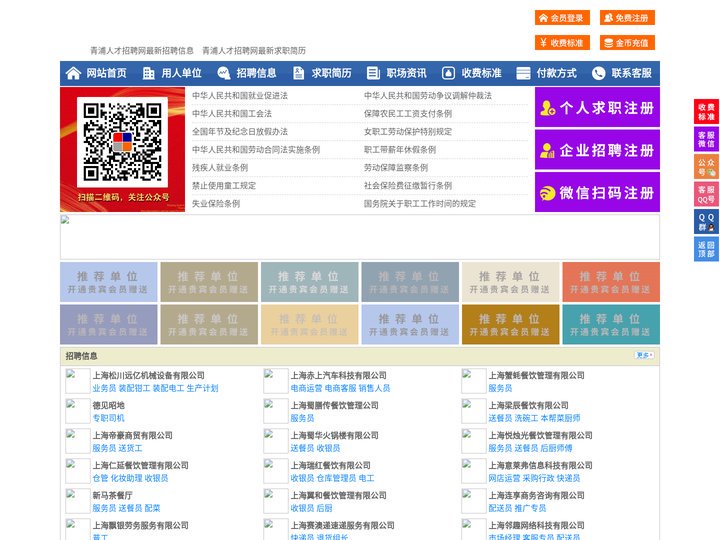Open 中华人民共和国就业促进法 link
Viewport: 720px width, 540px height.
click(x=240, y=96)
